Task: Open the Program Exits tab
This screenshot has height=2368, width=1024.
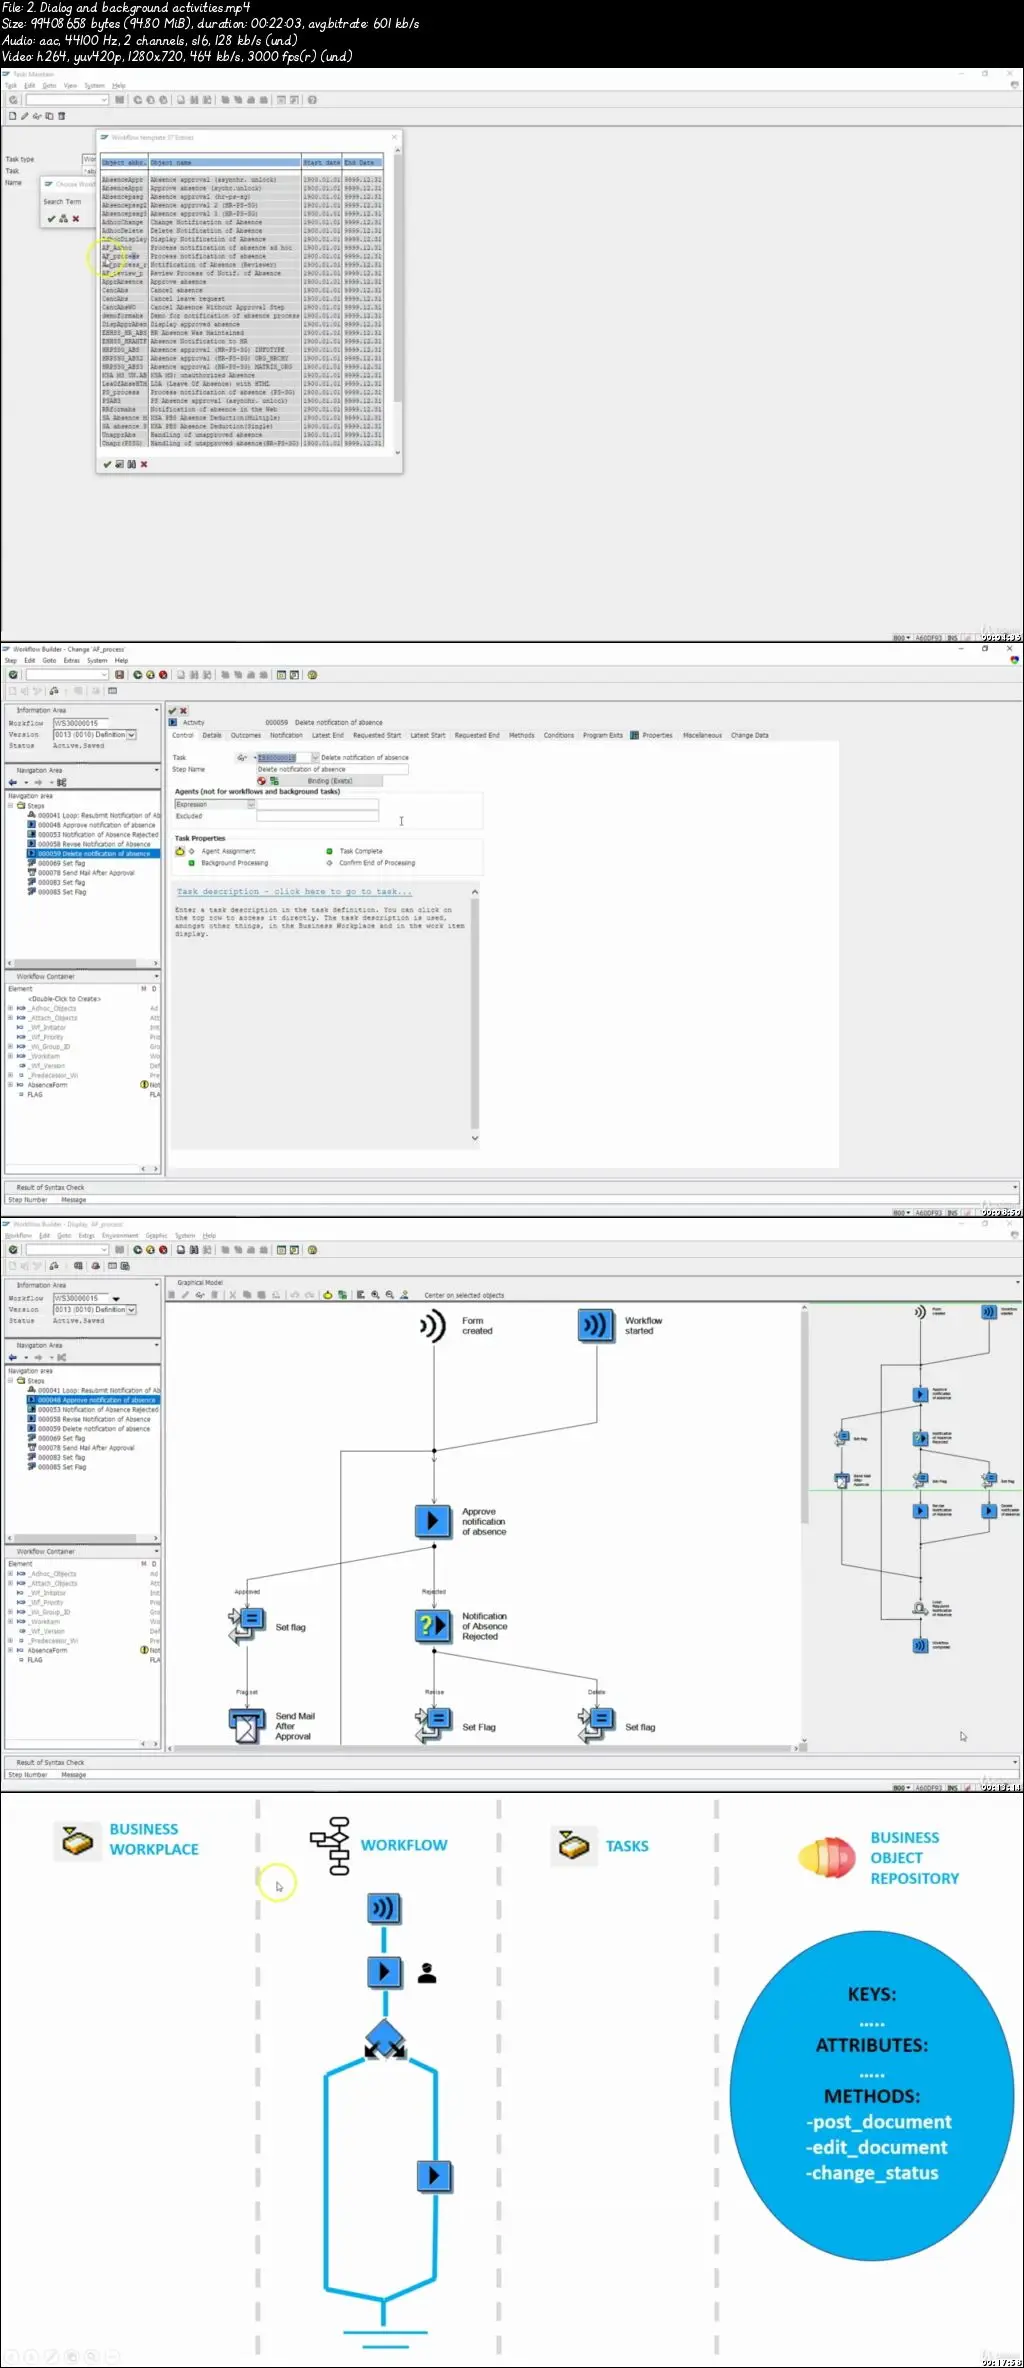Action: (x=603, y=735)
